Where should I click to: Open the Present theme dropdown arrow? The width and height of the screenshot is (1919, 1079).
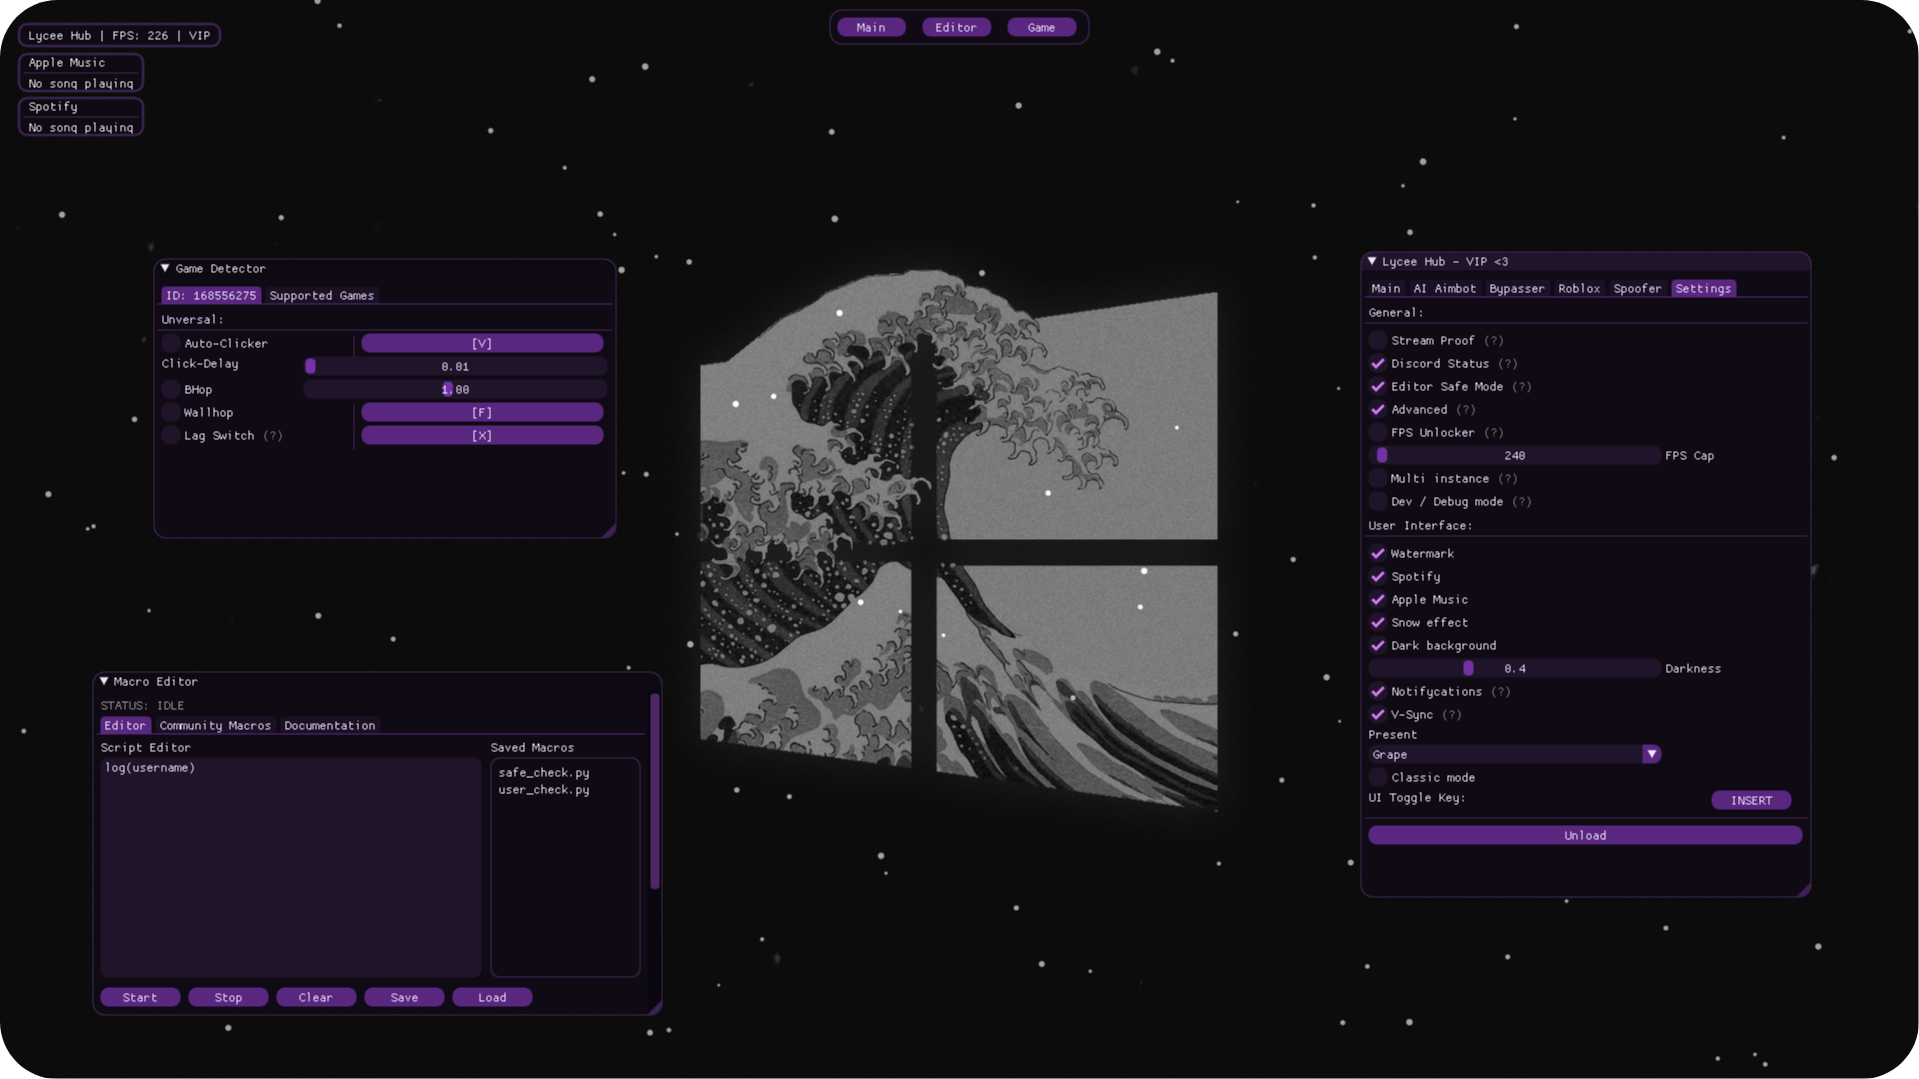point(1651,754)
